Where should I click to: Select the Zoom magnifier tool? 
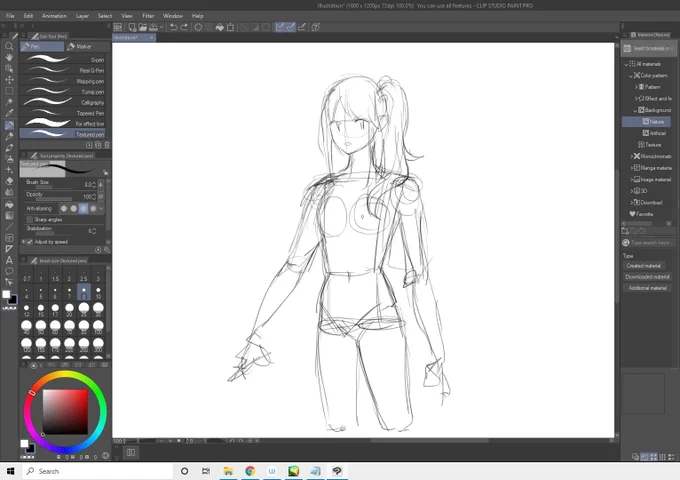pos(9,46)
